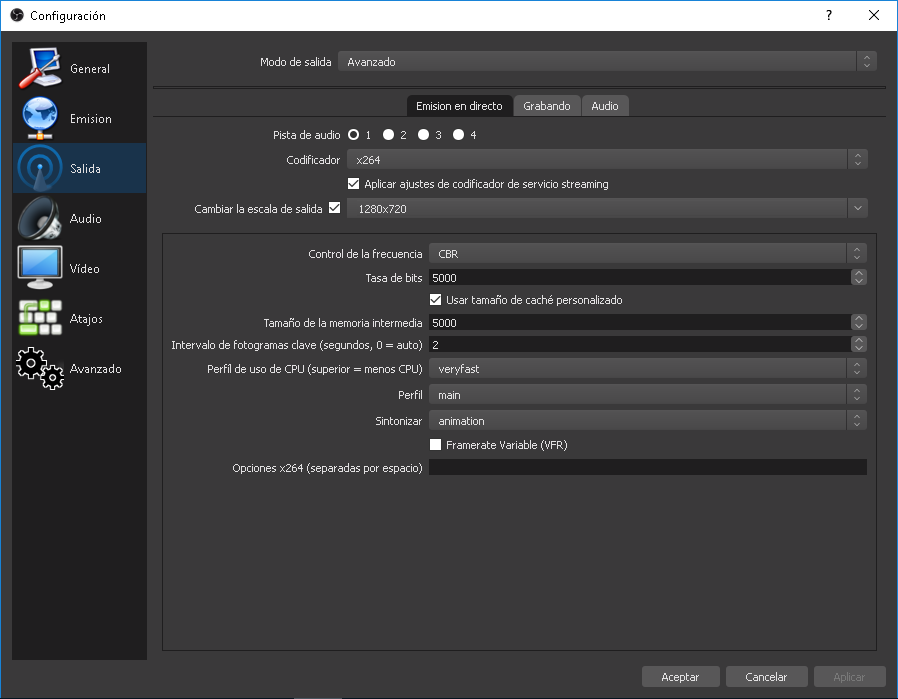Image resolution: width=898 pixels, height=699 pixels.
Task: Switch to the Grabando tab
Action: click(x=547, y=106)
